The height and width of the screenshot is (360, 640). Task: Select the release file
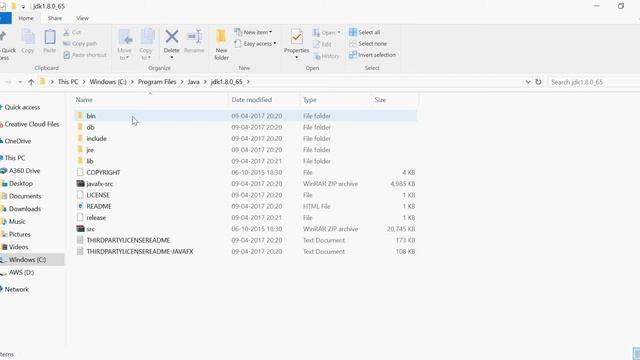tap(245, 218)
